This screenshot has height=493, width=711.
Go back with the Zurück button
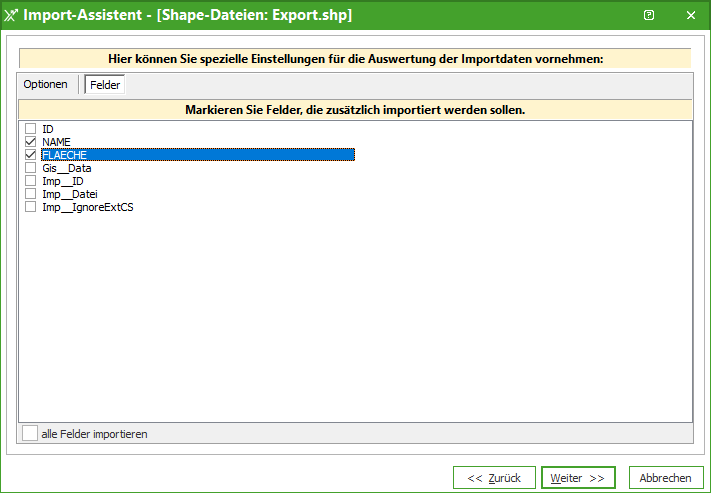[494, 478]
